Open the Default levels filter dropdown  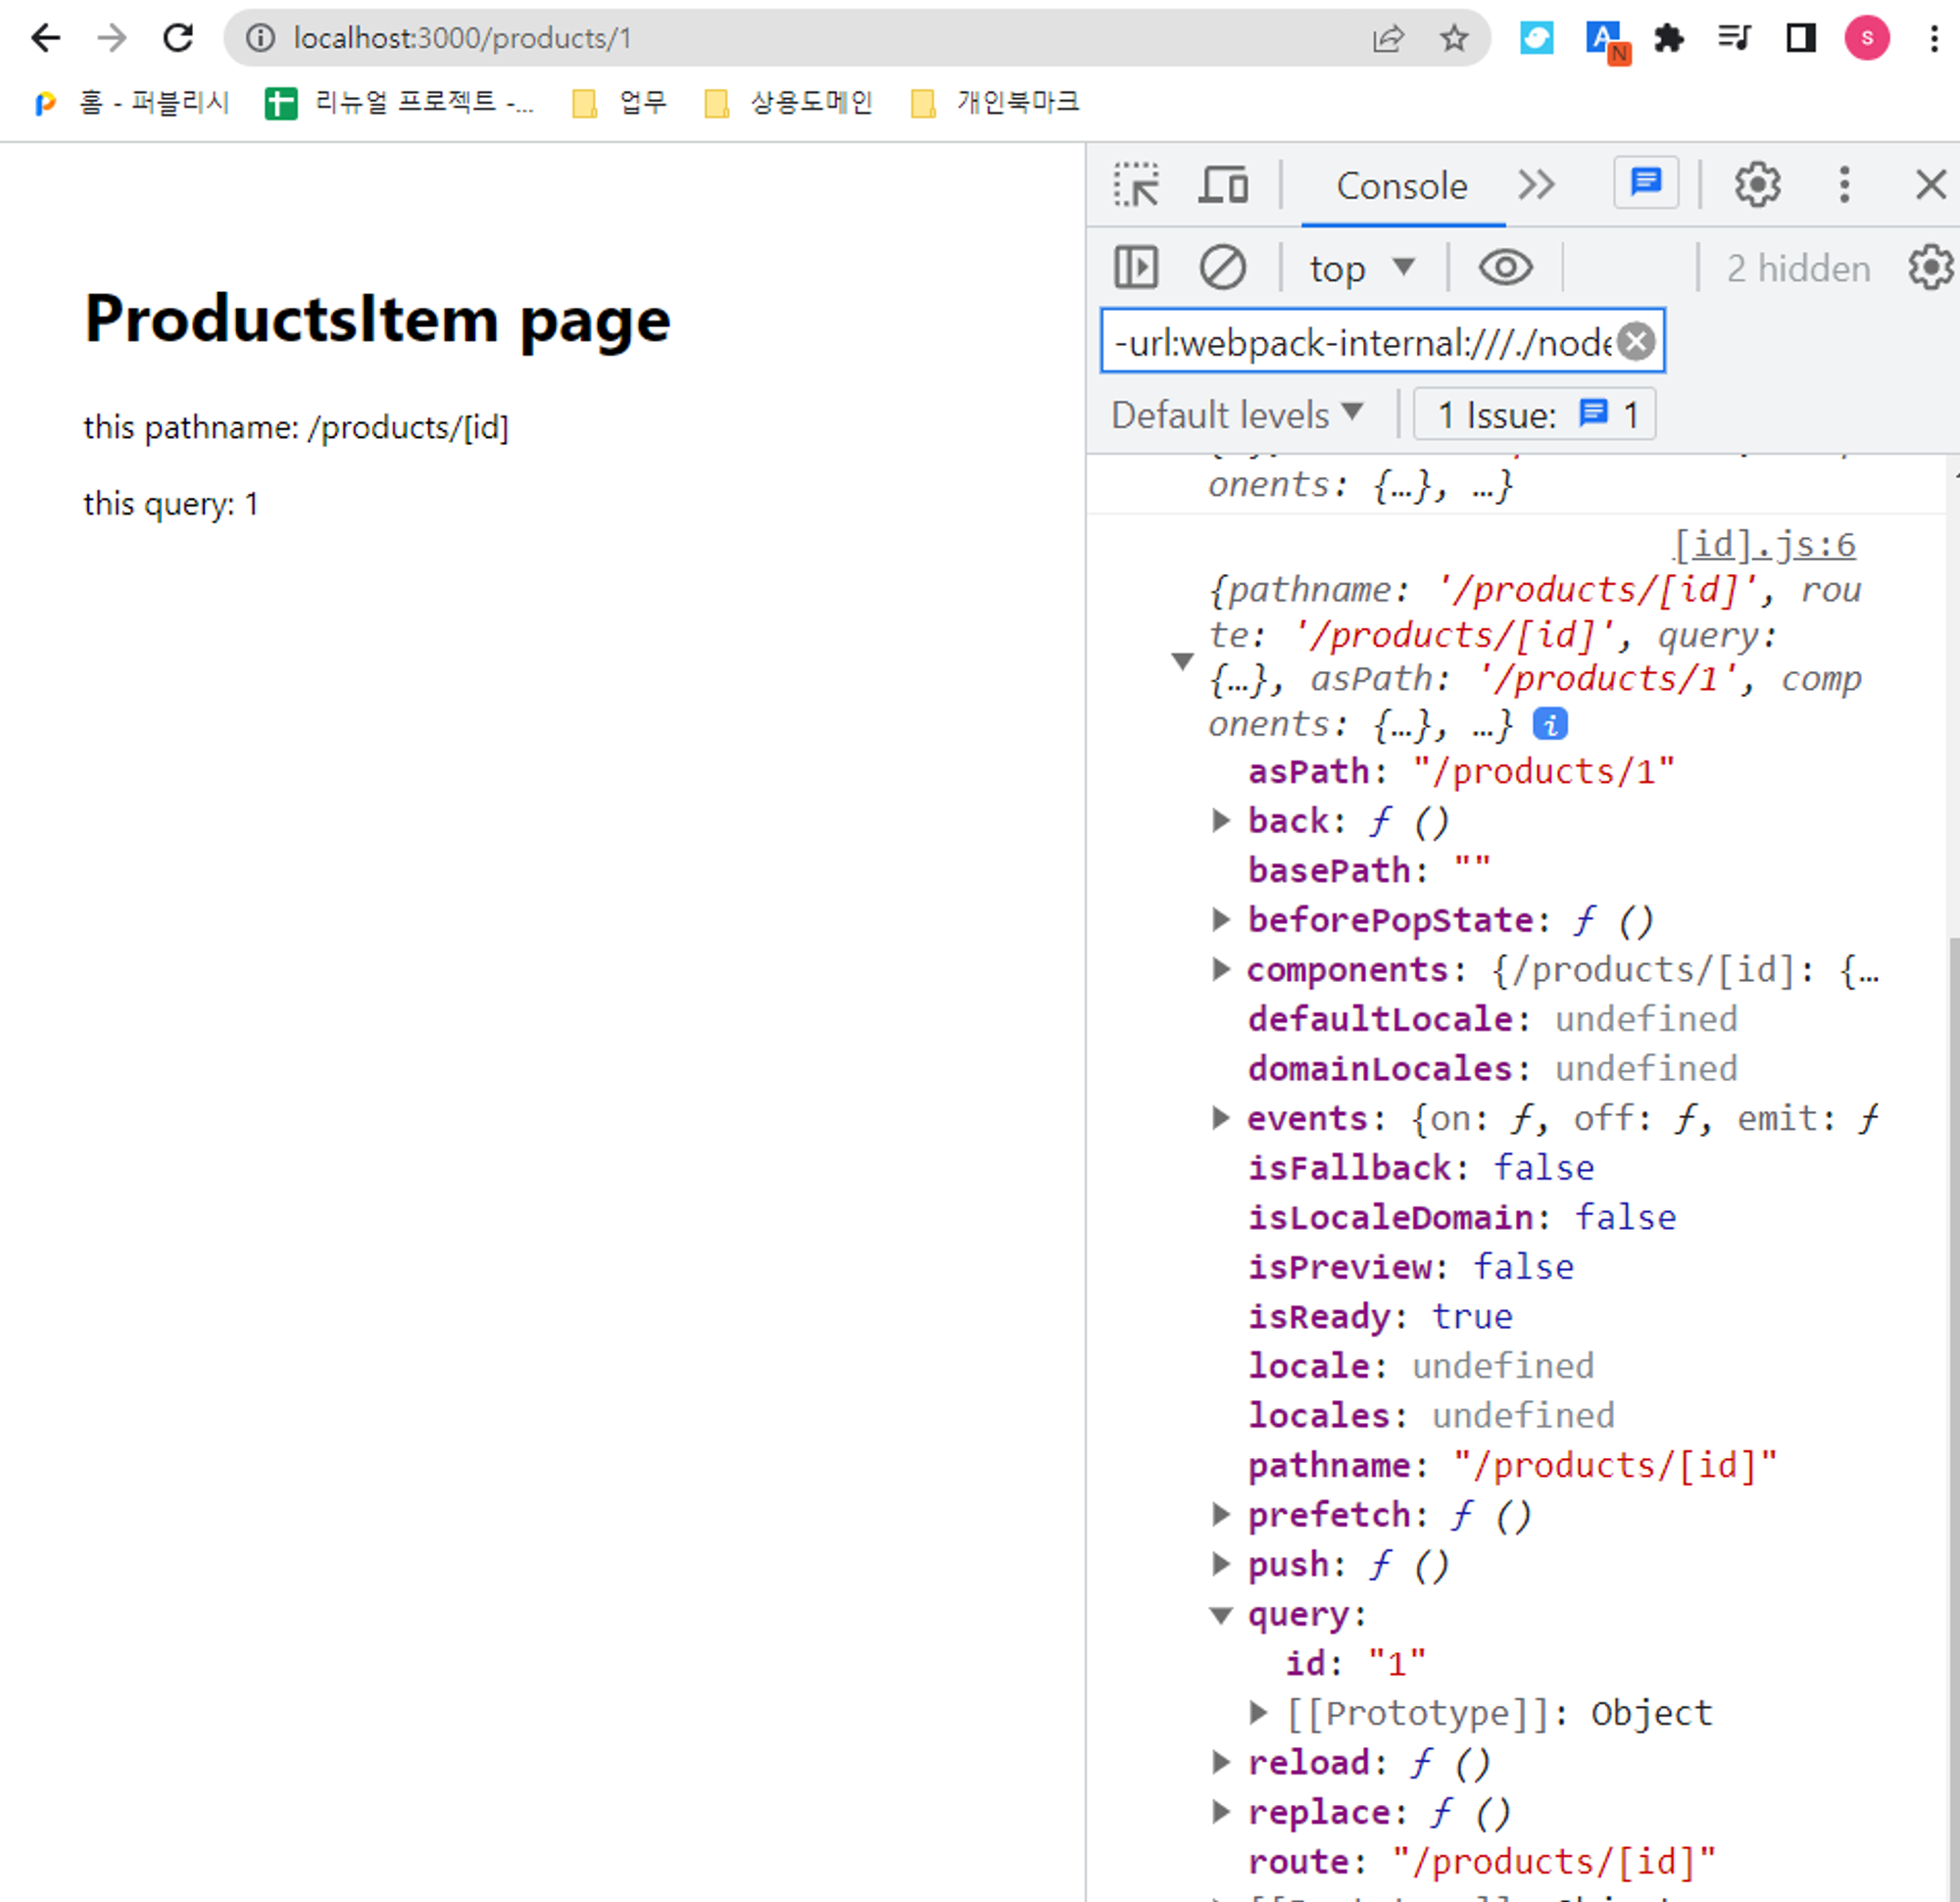[1238, 414]
